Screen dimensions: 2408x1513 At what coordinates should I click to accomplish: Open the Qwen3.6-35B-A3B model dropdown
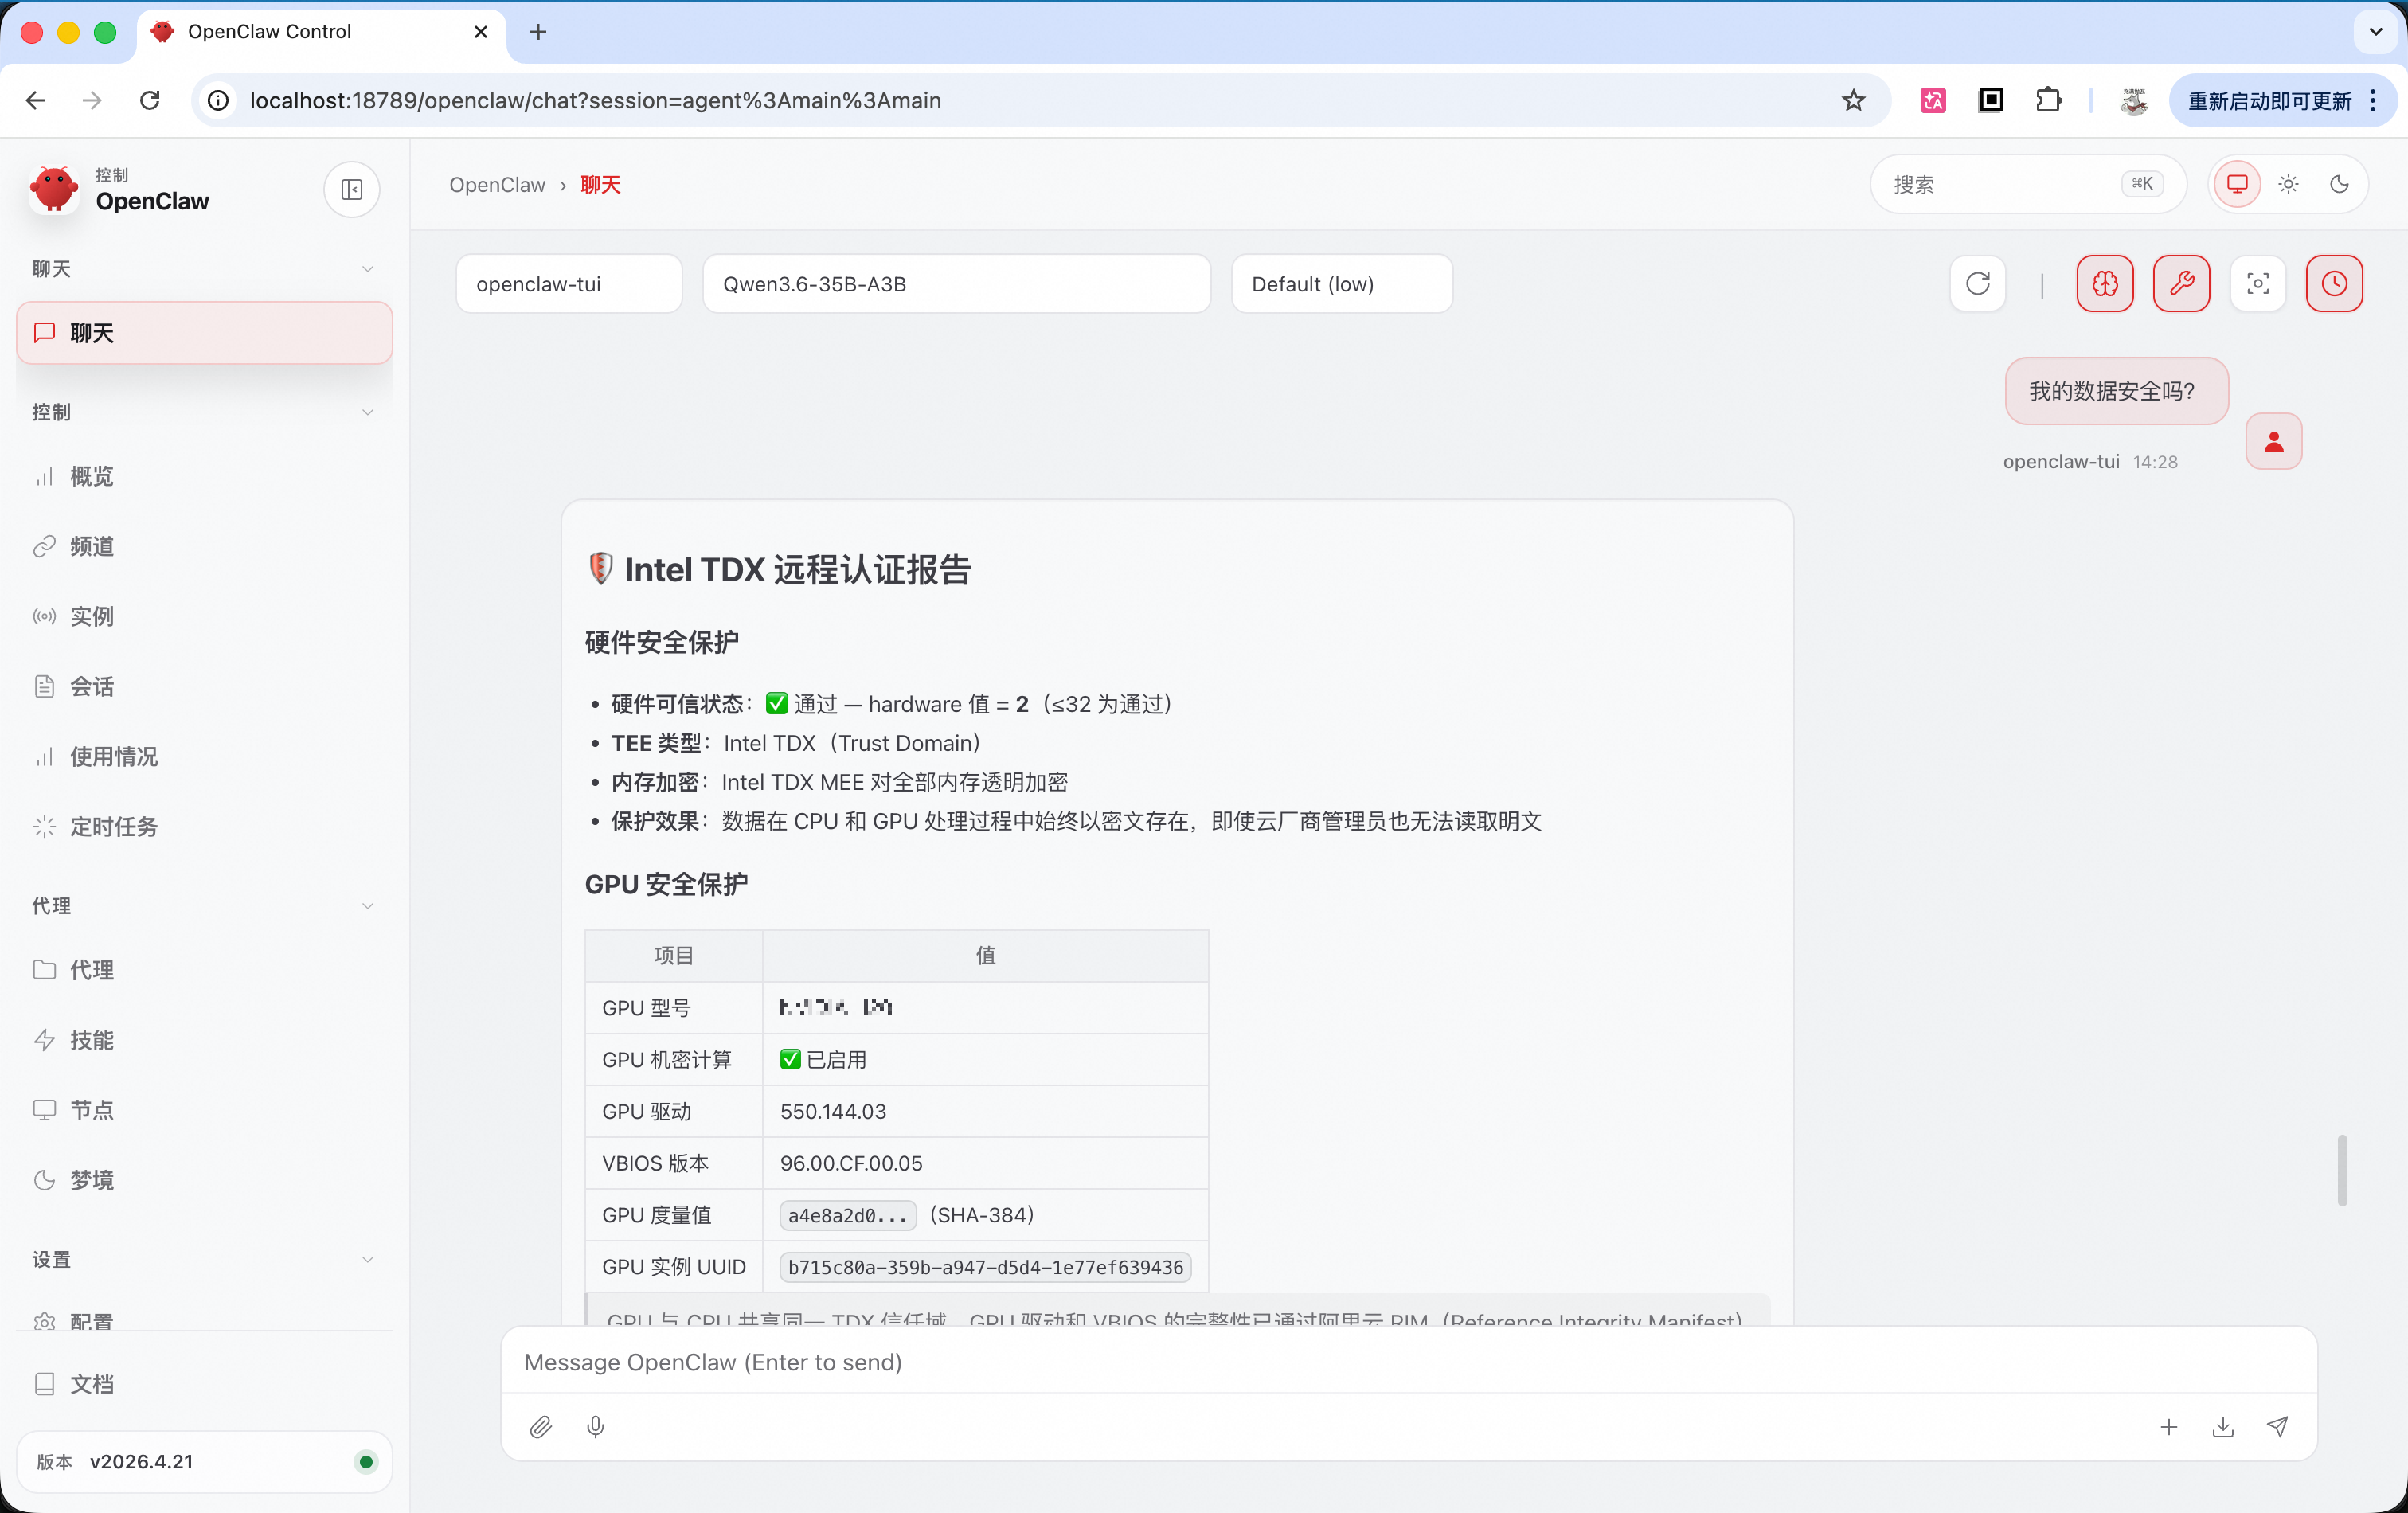pos(956,284)
